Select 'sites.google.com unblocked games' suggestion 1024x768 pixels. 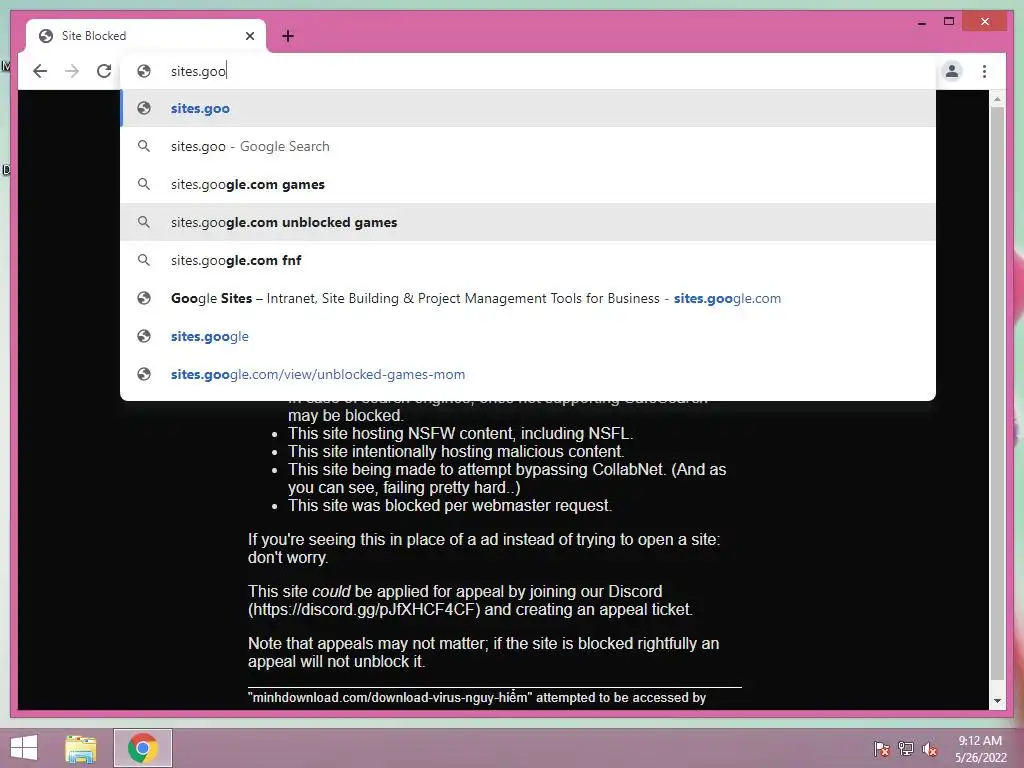pos(528,222)
